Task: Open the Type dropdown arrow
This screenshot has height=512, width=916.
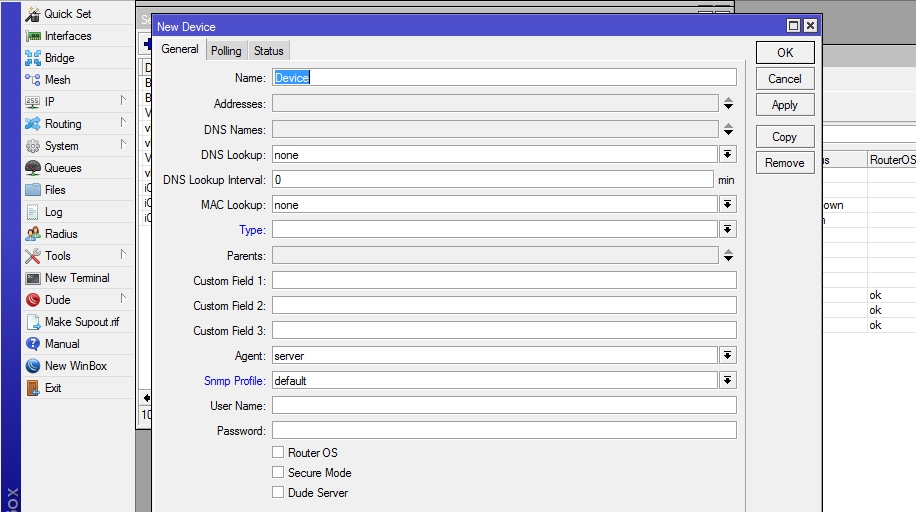Action: point(727,230)
